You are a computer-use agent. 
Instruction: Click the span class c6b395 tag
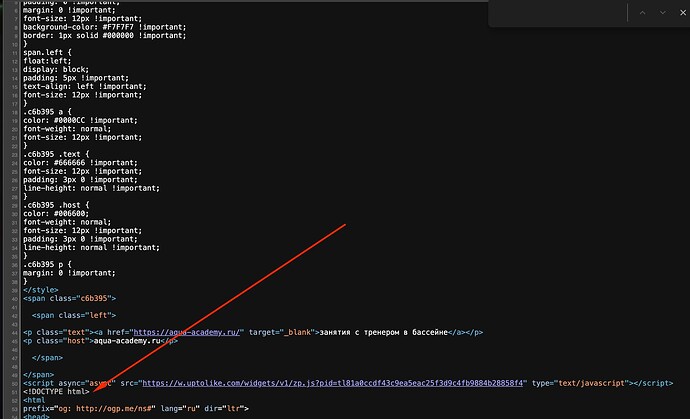[70, 298]
